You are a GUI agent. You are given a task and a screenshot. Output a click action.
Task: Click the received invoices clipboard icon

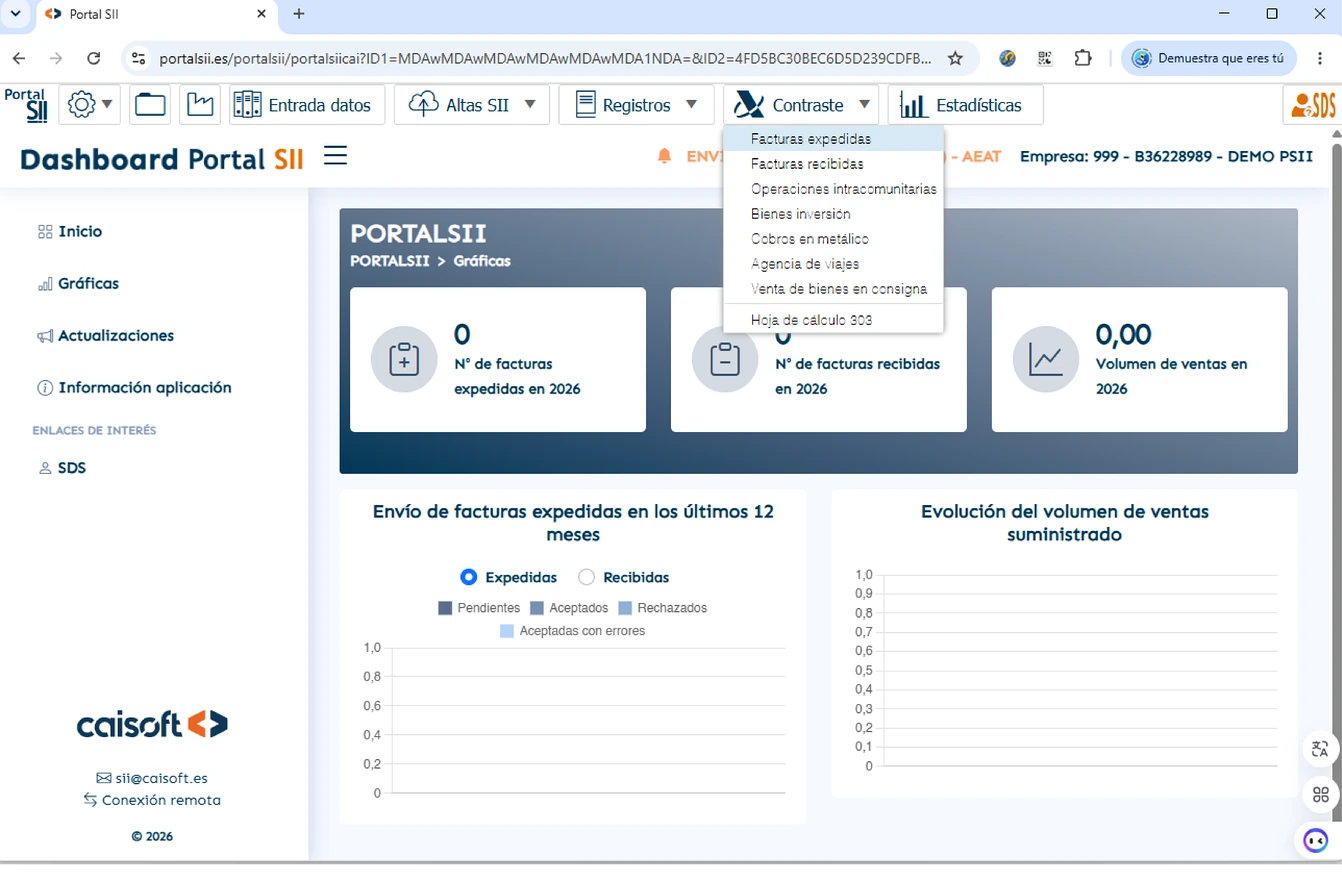(x=725, y=359)
